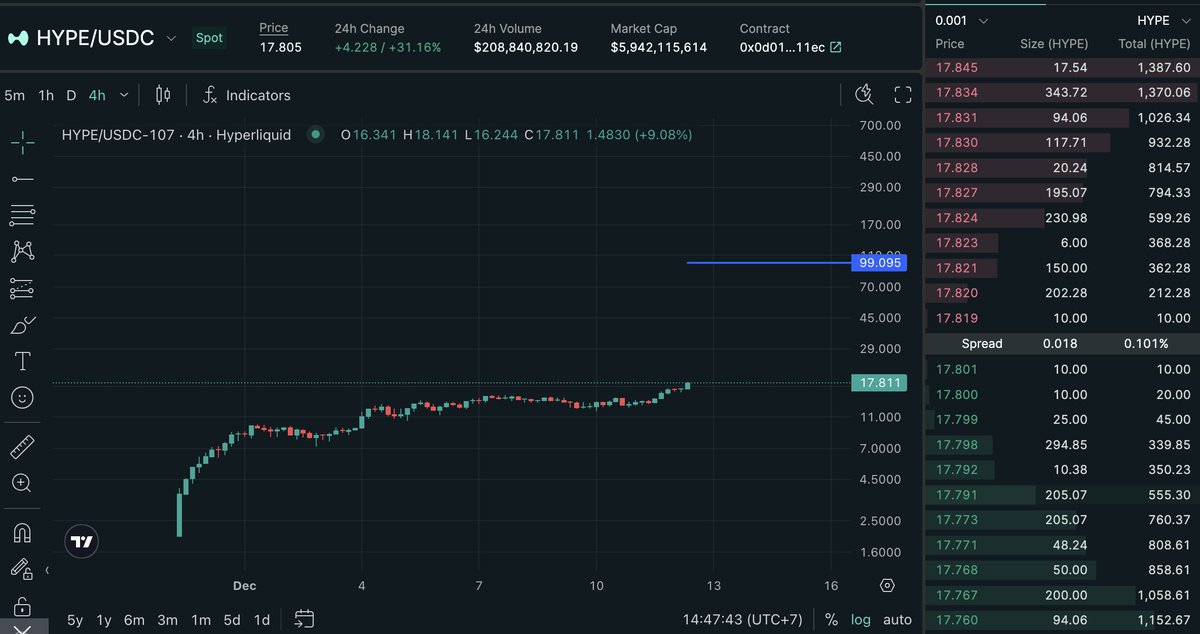The width and height of the screenshot is (1200, 634).
Task: Click ask price 17.834 in order book
Action: [x=956, y=92]
